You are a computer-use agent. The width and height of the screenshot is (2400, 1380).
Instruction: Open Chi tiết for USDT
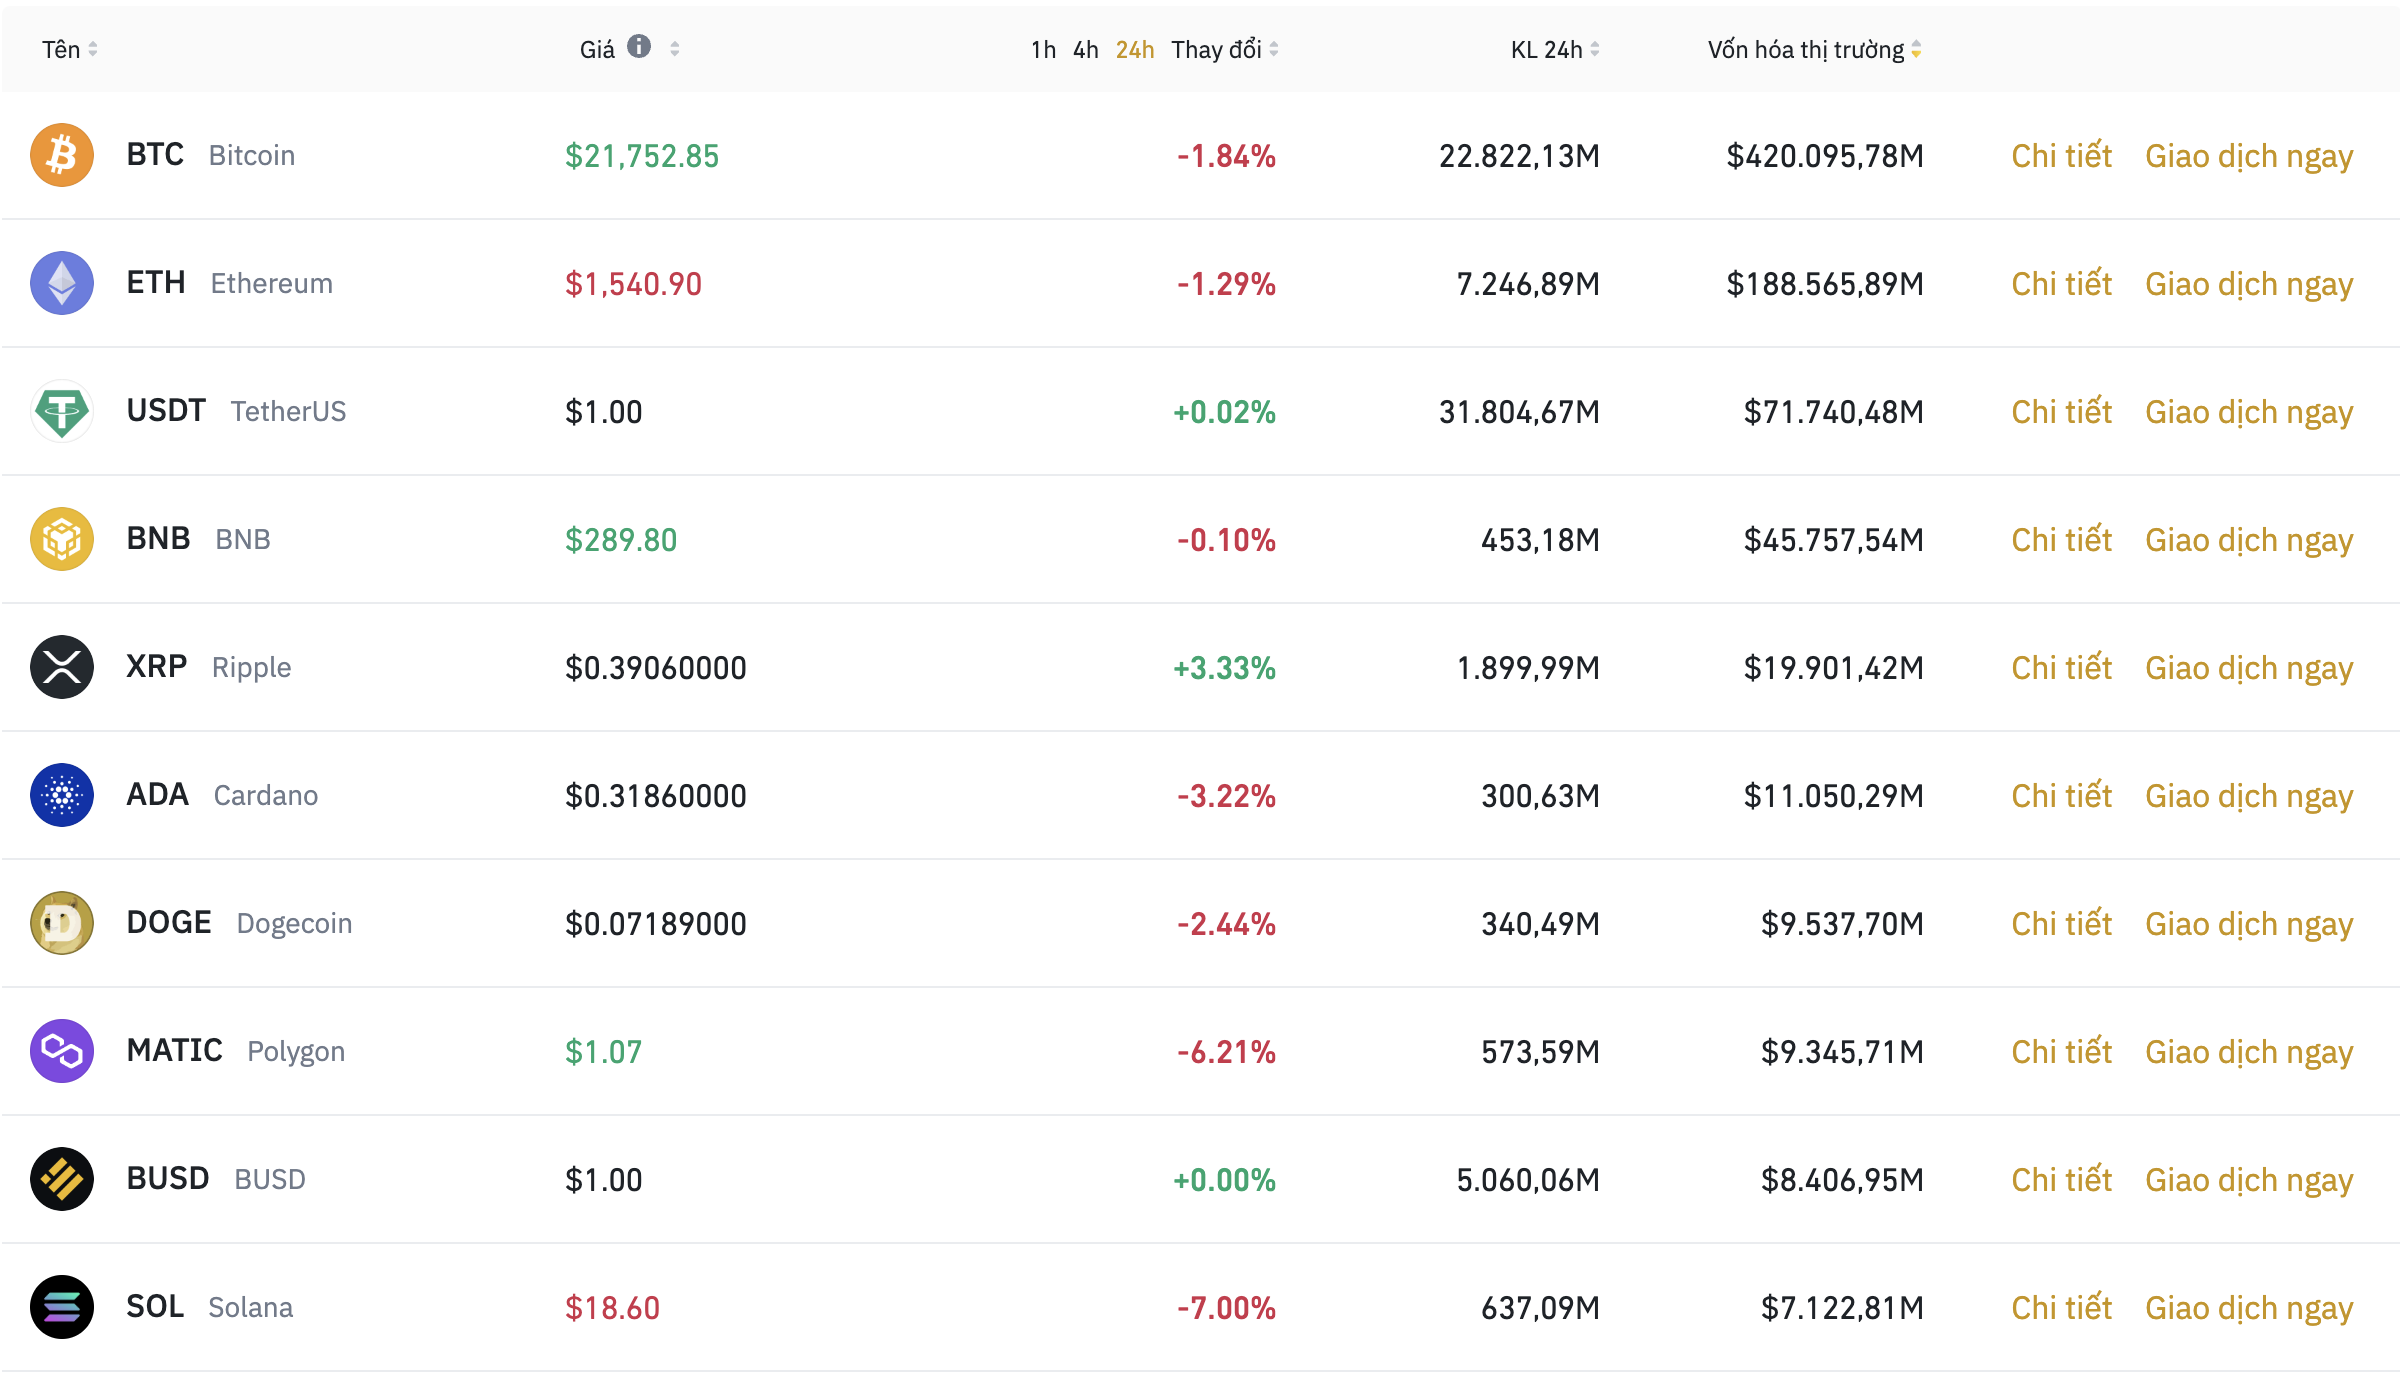click(x=2061, y=412)
